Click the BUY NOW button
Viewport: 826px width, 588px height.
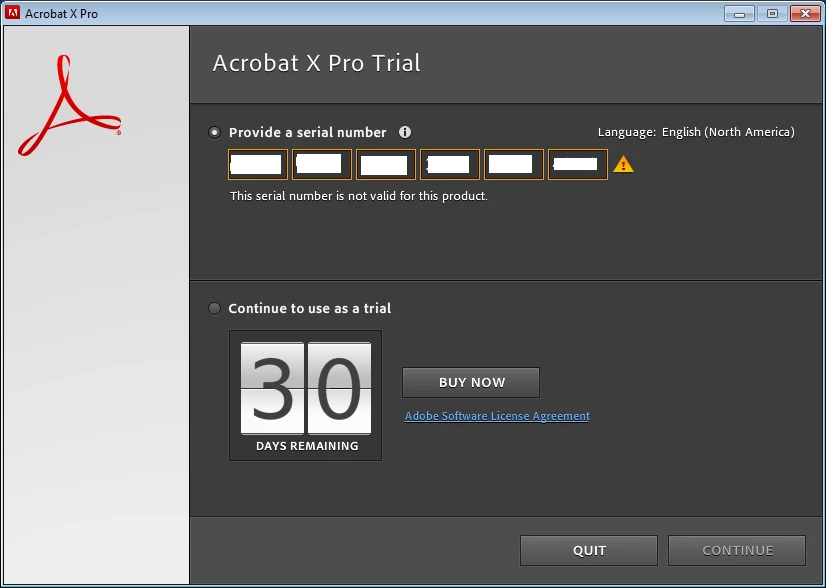pyautogui.click(x=471, y=383)
